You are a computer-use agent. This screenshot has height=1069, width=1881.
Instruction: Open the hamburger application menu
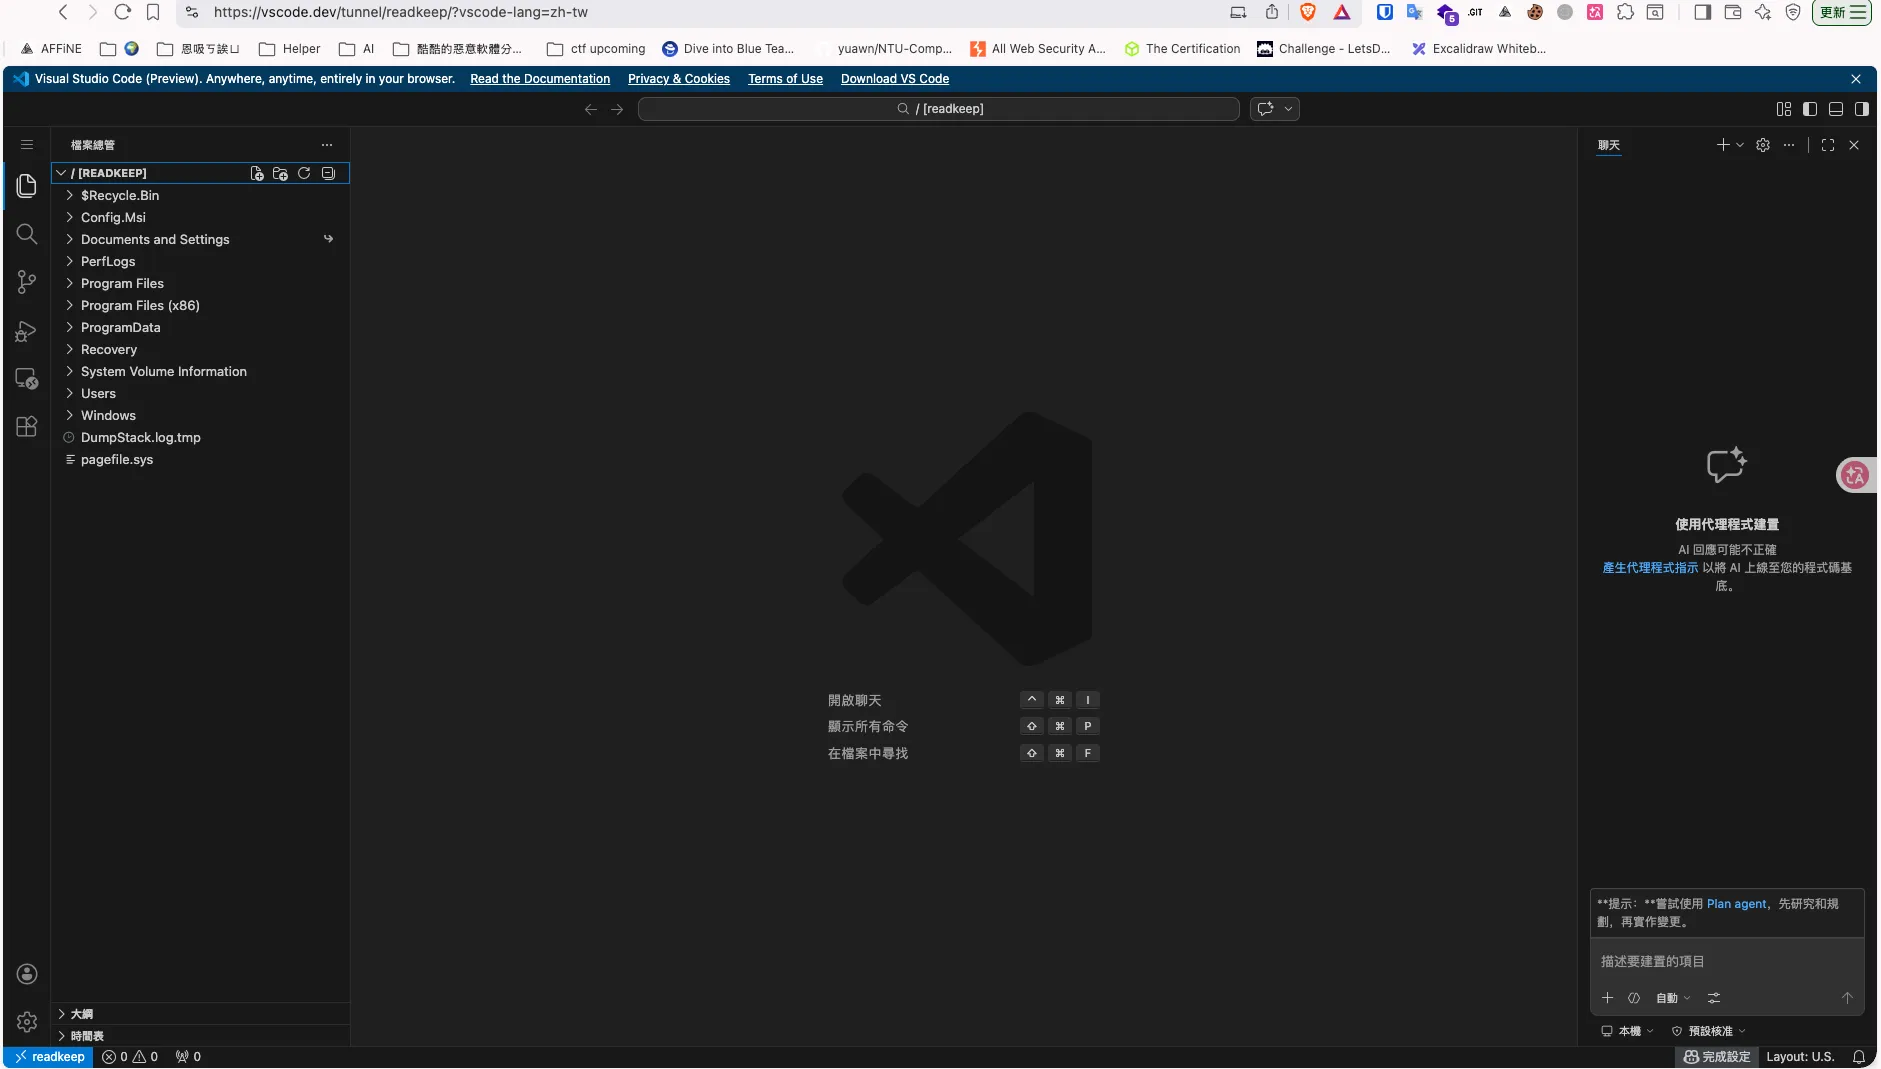pyautogui.click(x=27, y=145)
